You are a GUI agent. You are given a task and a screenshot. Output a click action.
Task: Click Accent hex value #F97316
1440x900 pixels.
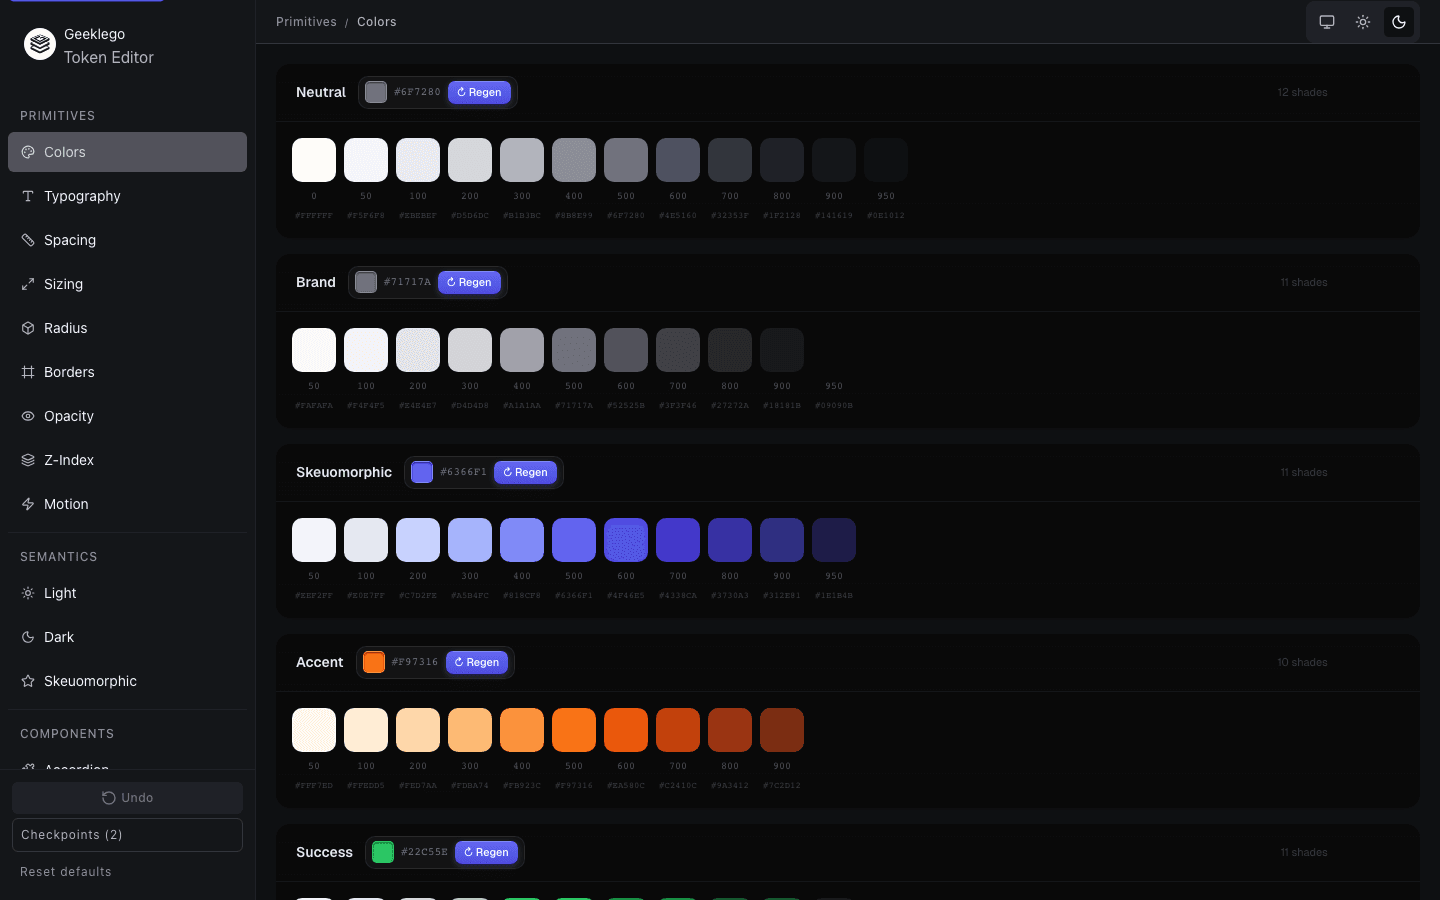click(x=415, y=662)
